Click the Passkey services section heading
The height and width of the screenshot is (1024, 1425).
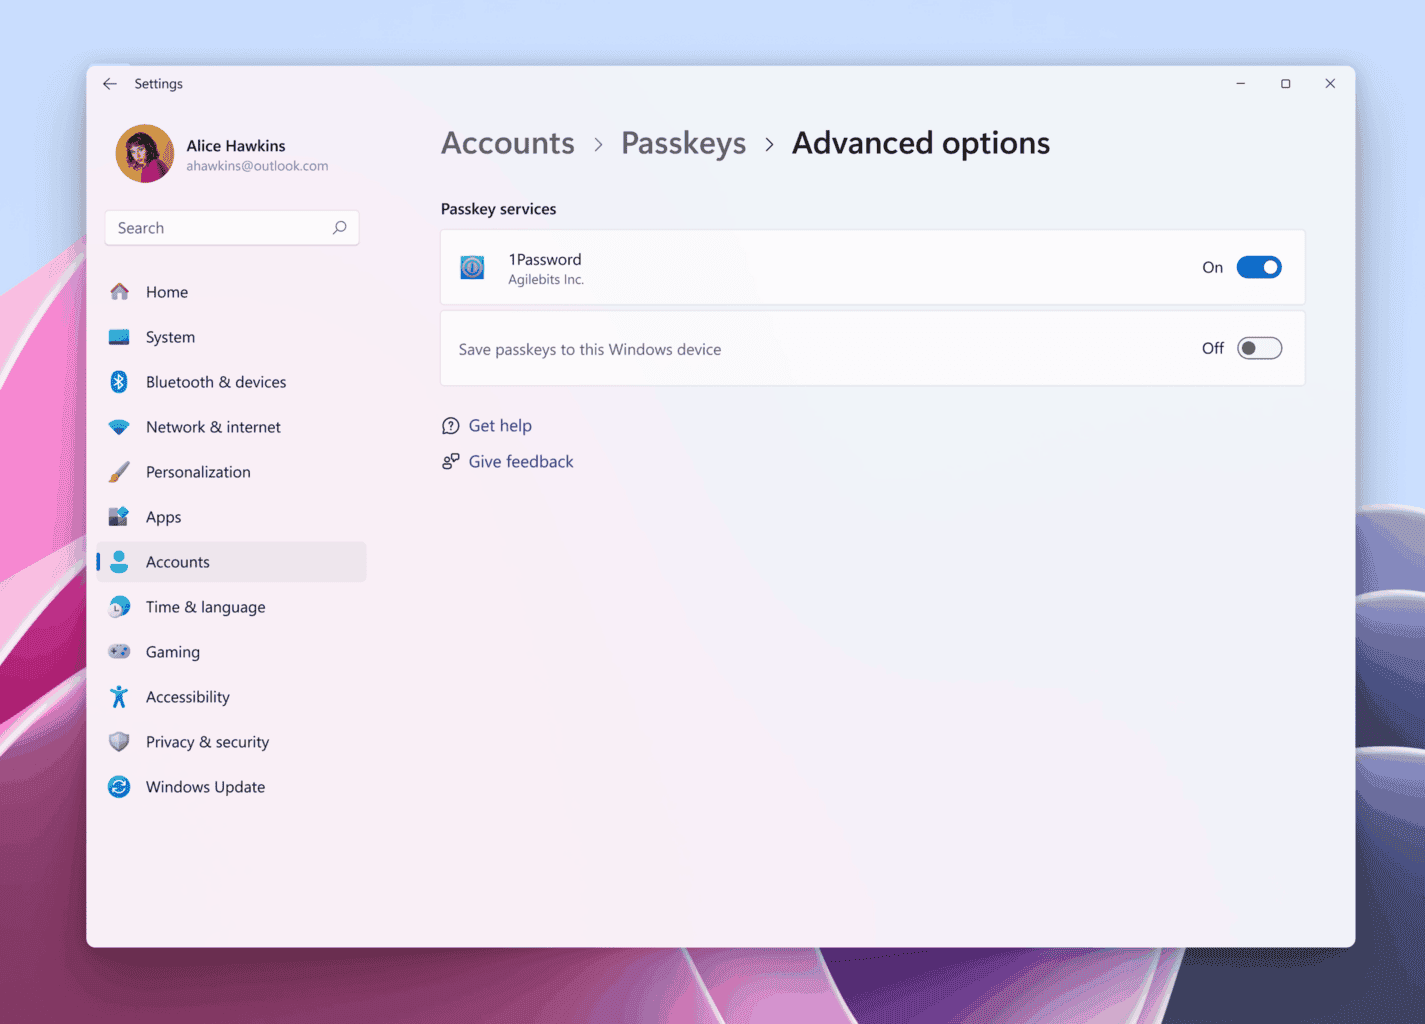[498, 209]
